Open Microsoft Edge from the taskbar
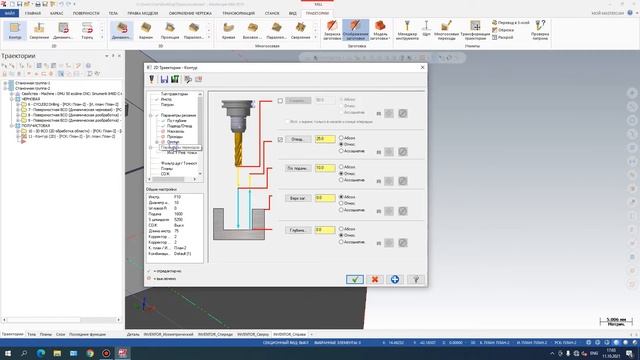Image resolution: width=640 pixels, height=360 pixels. tap(41, 353)
